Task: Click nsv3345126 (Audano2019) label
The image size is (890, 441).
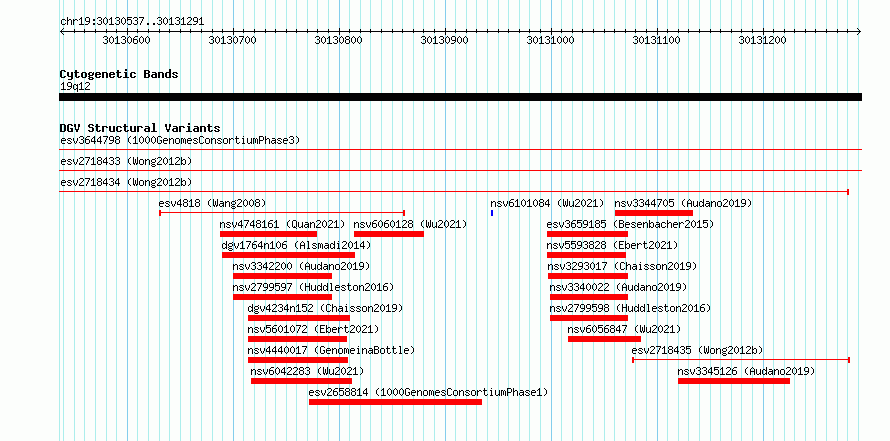Action: [x=746, y=371]
